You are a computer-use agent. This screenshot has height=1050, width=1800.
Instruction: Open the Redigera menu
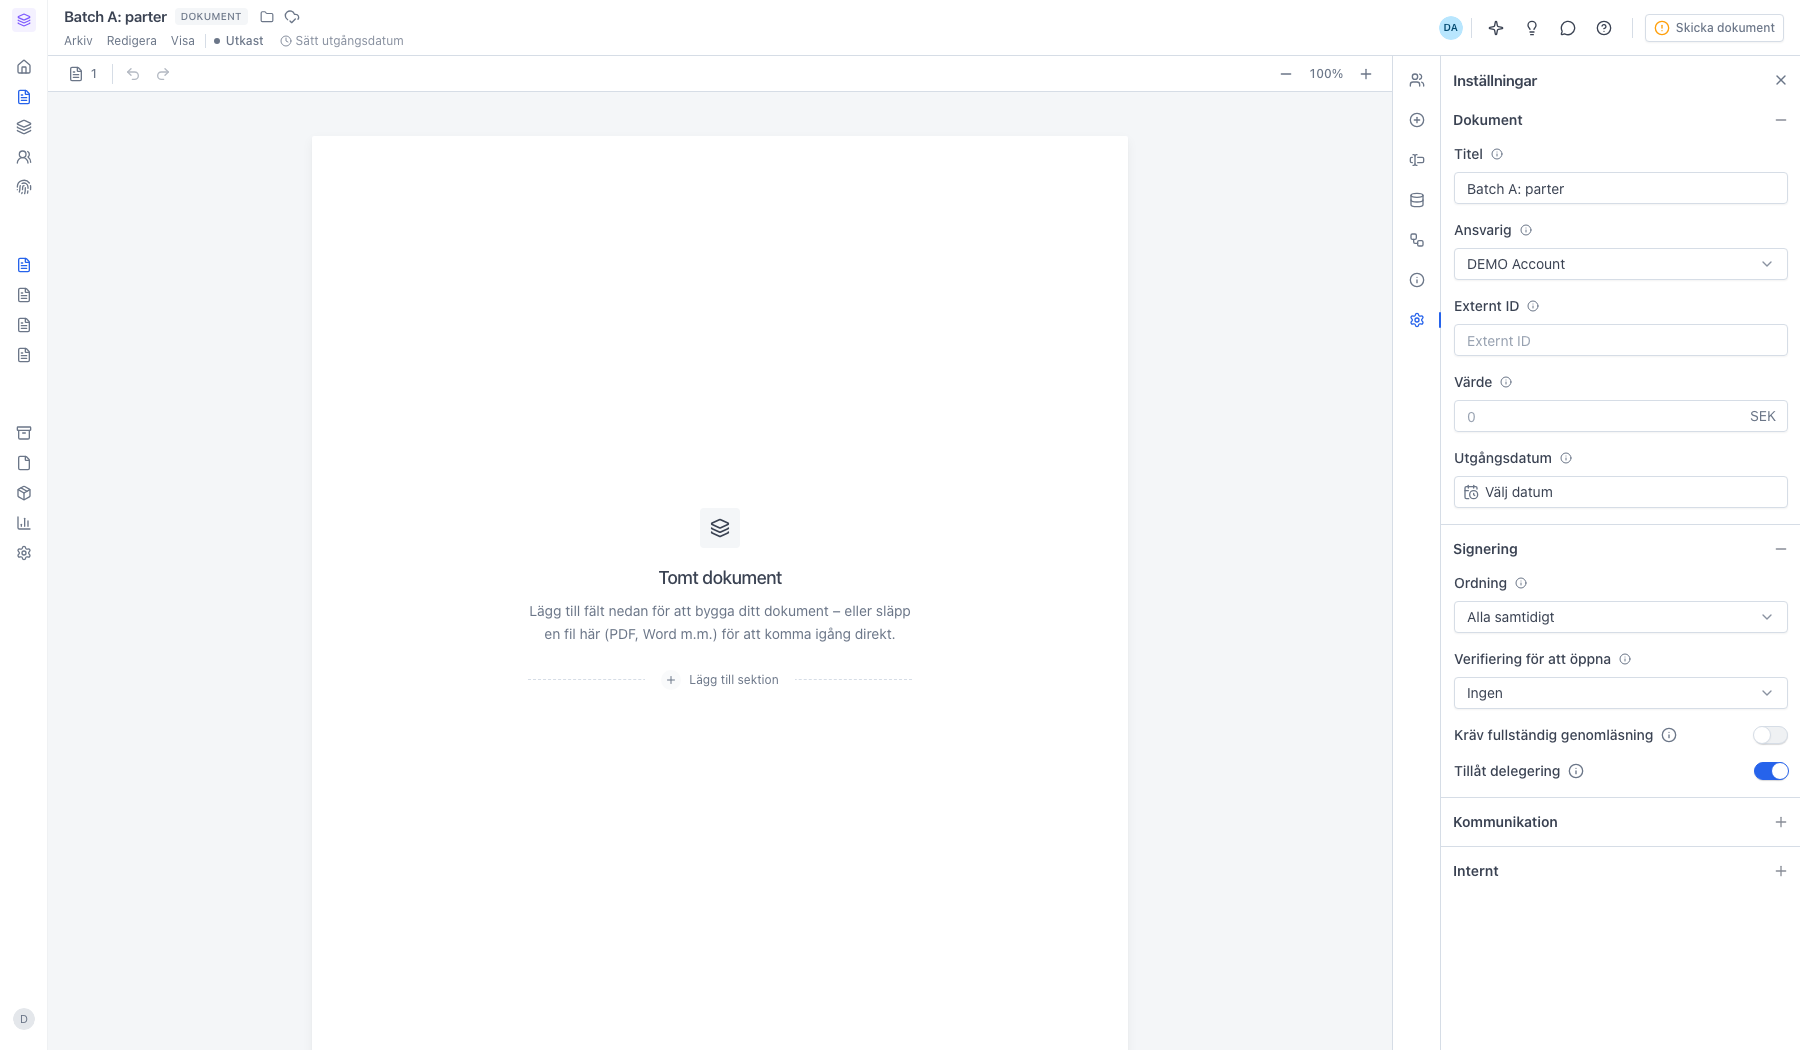click(x=132, y=41)
